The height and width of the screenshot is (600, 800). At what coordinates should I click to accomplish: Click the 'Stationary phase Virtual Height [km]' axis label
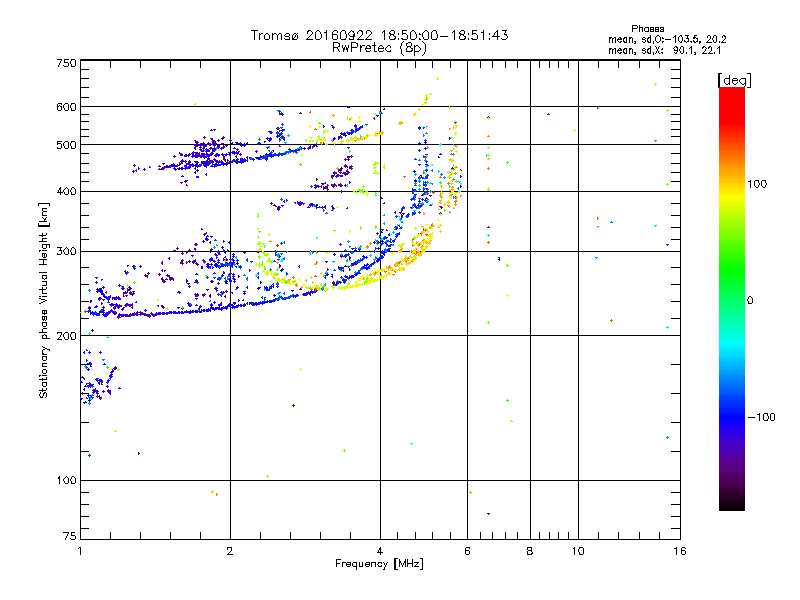(x=44, y=300)
